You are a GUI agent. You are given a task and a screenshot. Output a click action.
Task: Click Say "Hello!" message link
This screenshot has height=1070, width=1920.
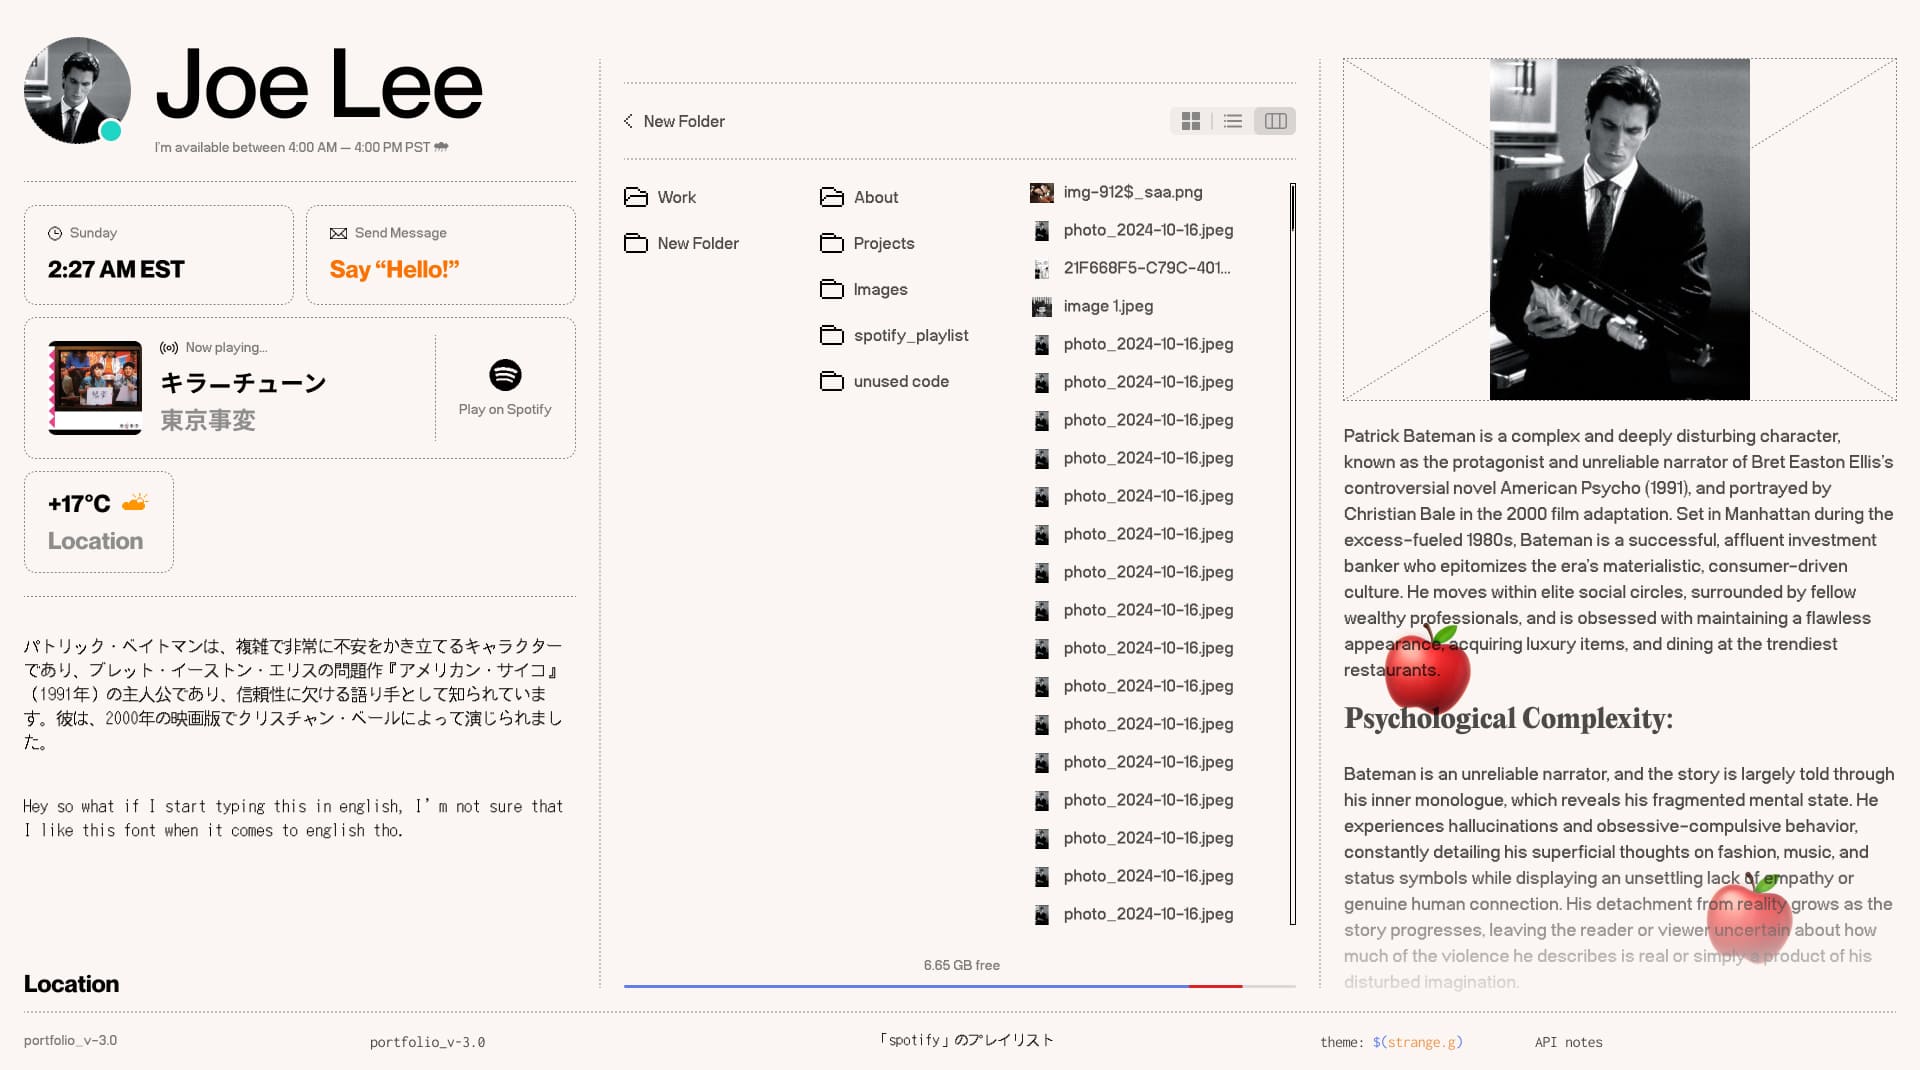tap(394, 269)
